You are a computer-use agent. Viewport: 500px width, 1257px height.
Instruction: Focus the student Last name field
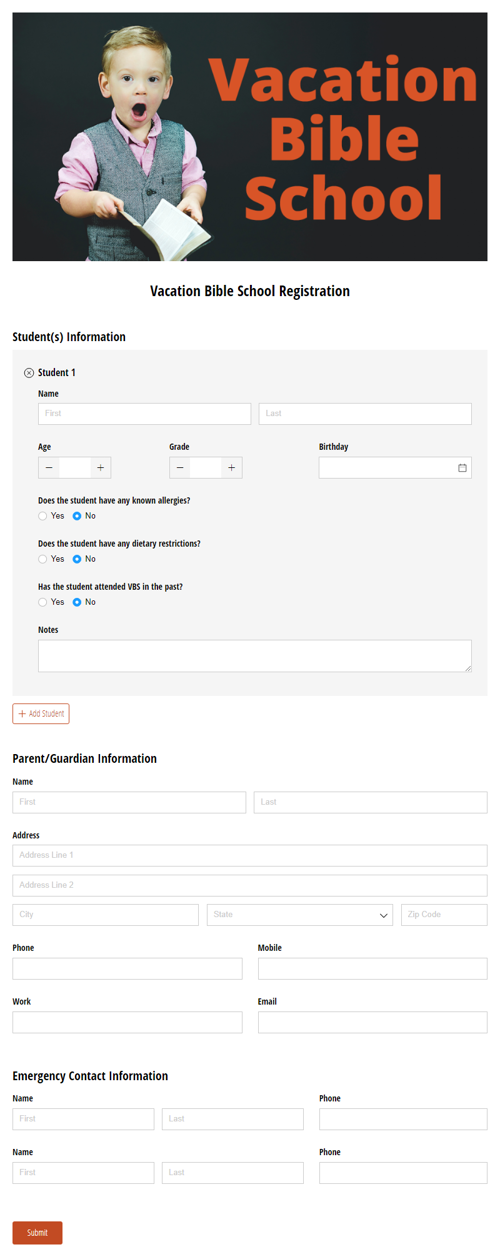[365, 414]
